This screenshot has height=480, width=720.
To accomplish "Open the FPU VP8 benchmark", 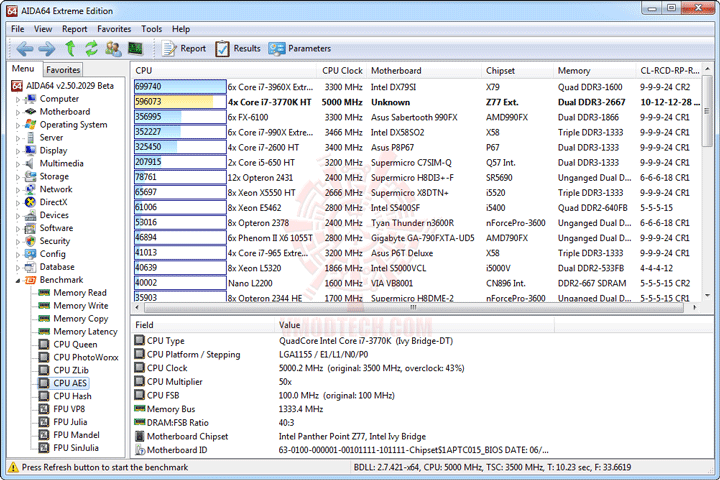I will 69,409.
